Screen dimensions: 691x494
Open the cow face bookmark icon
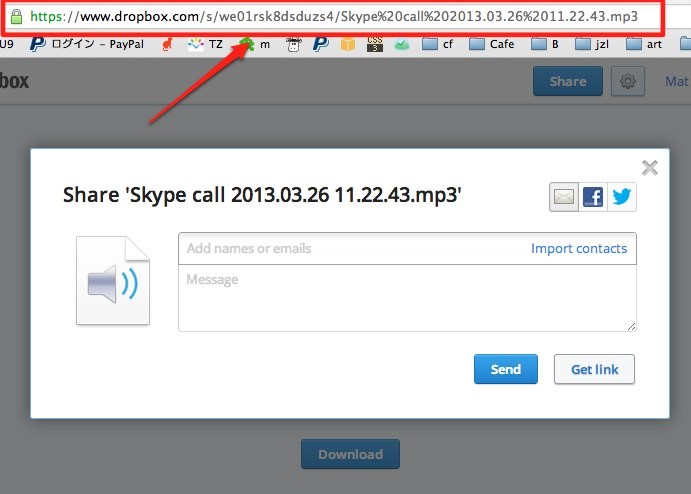[293, 44]
